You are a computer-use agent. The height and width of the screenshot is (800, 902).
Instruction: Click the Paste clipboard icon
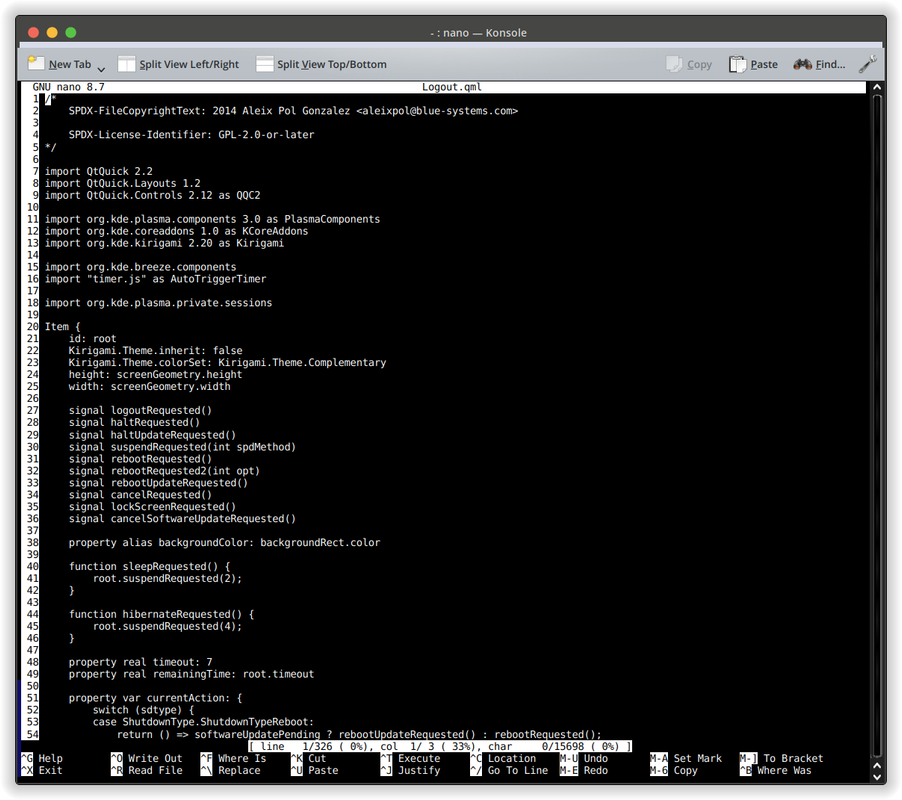[737, 64]
